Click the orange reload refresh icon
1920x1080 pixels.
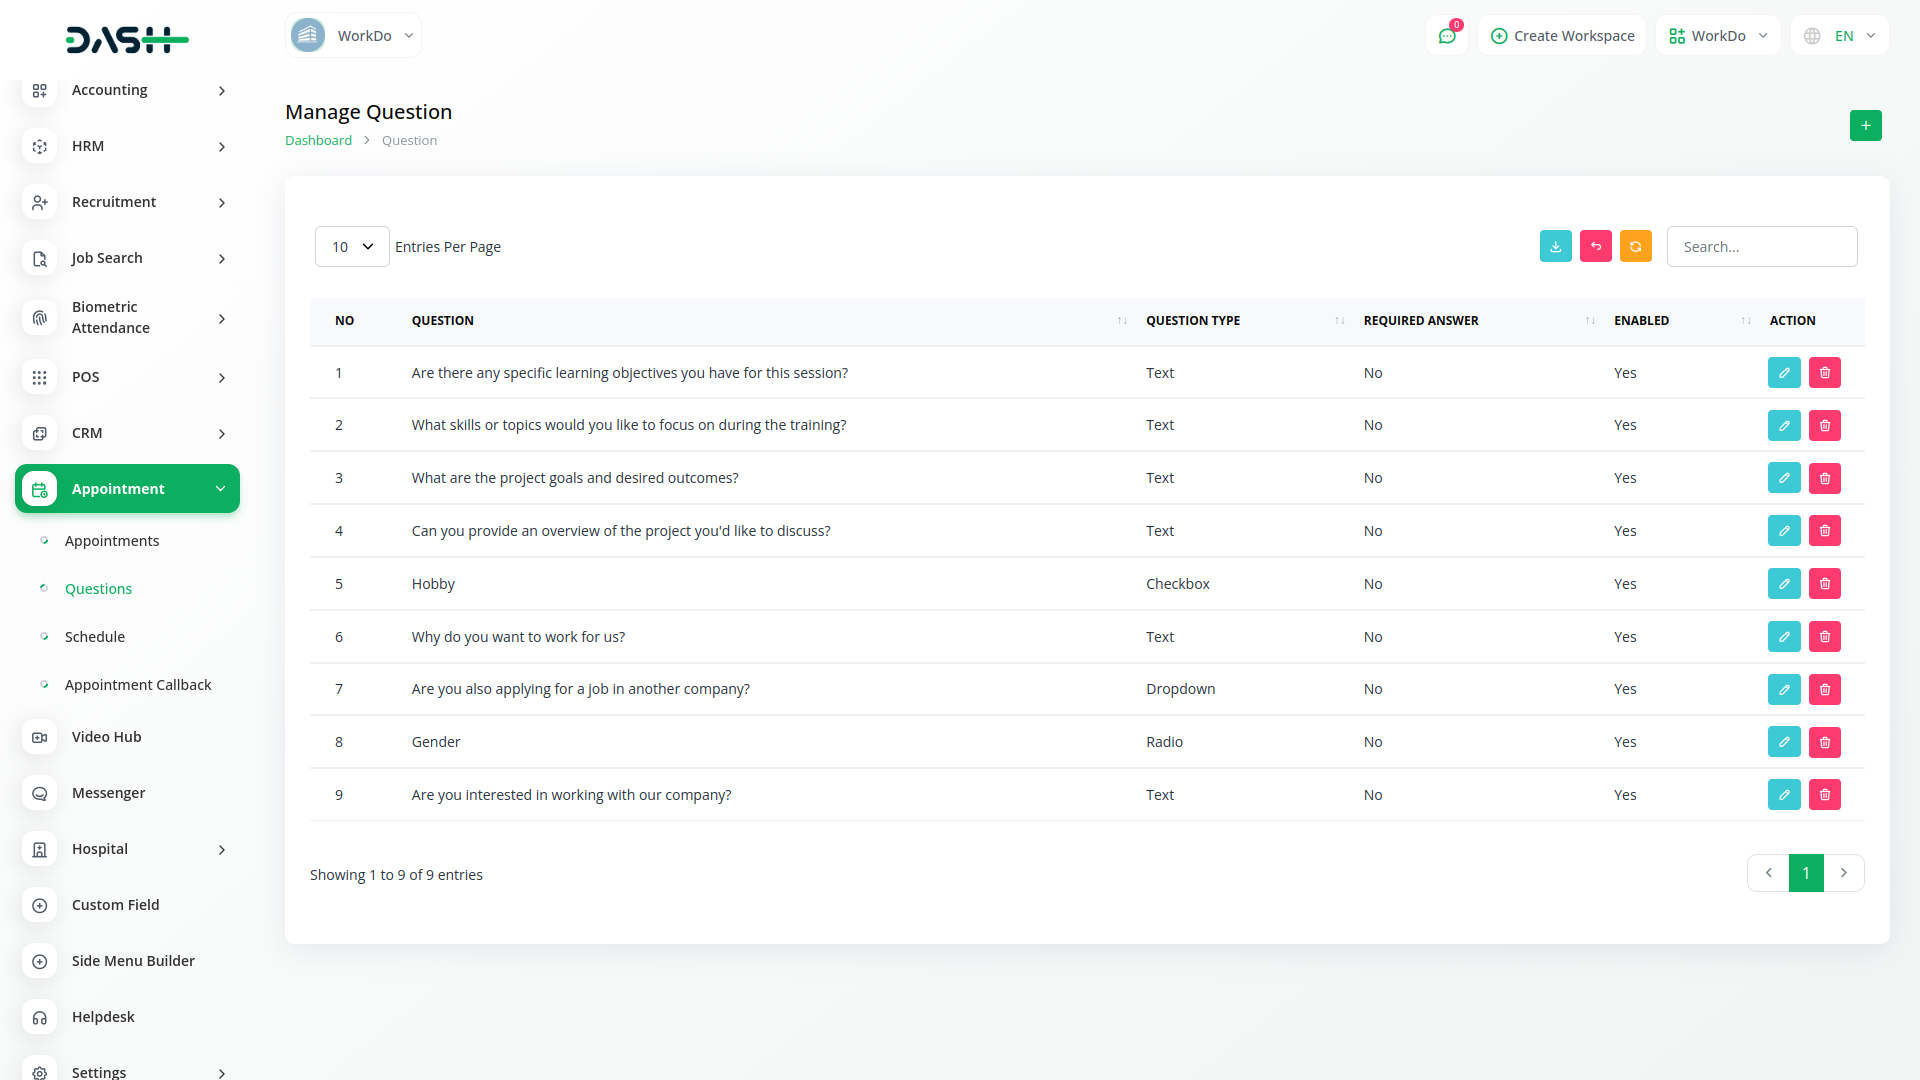point(1635,246)
